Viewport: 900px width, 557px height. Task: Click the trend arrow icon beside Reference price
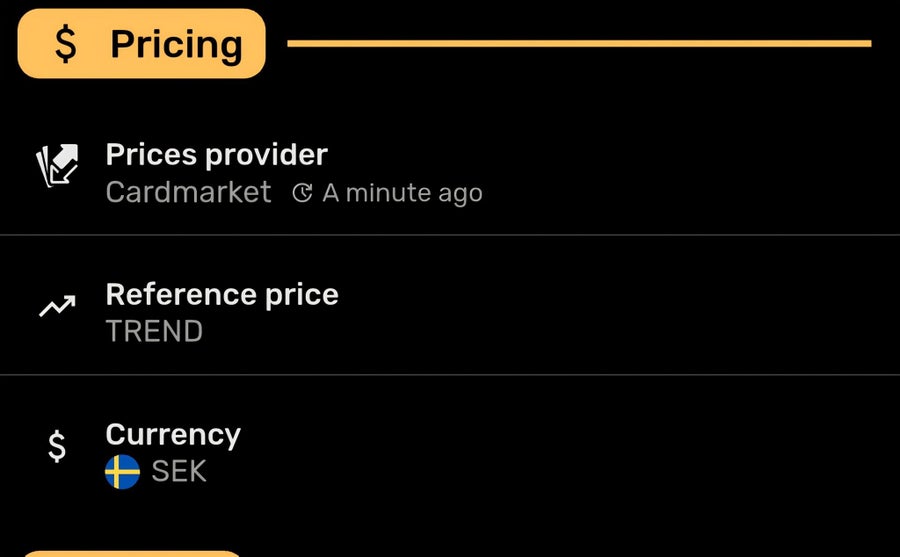click(x=57, y=306)
